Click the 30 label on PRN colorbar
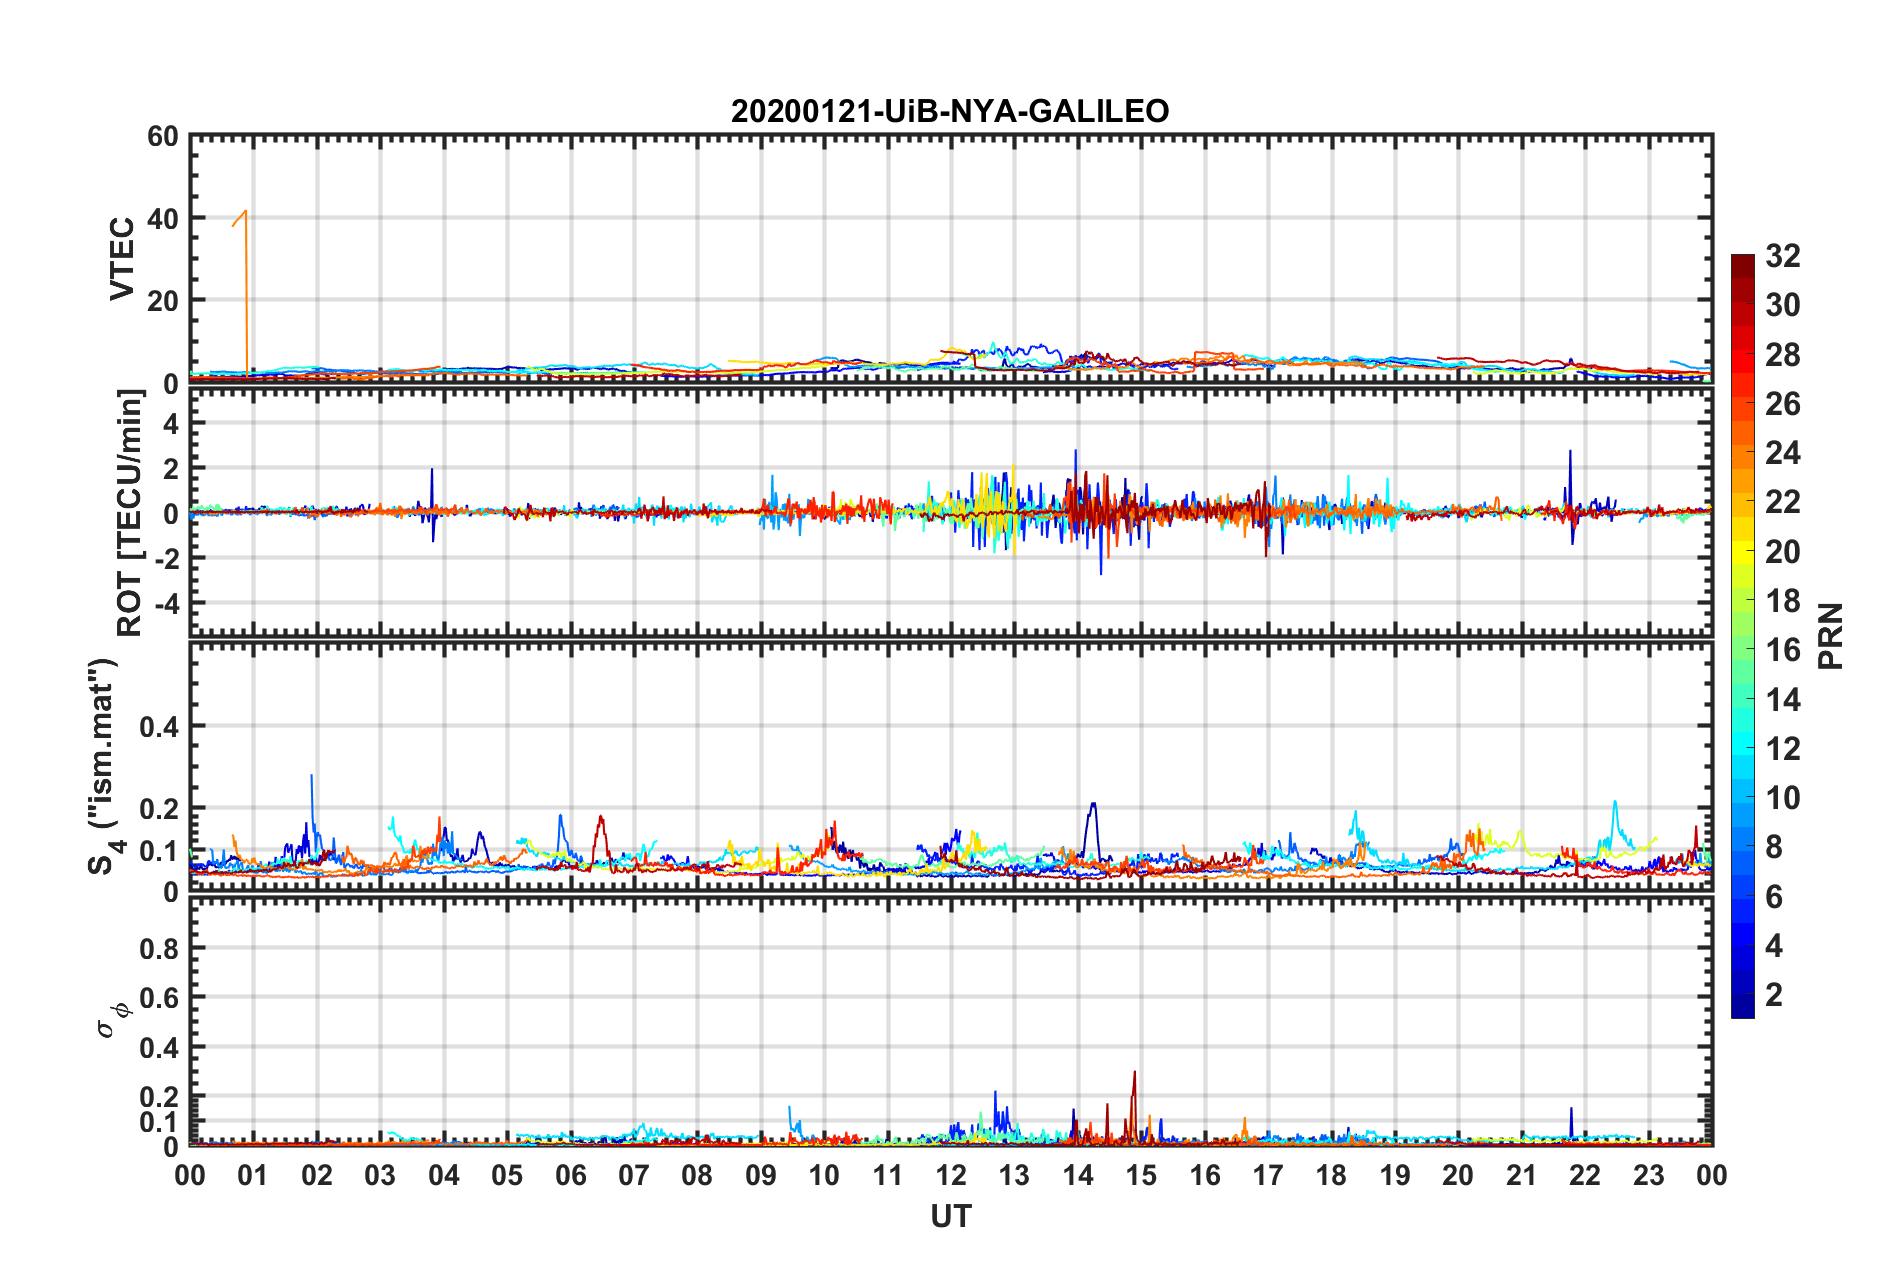 click(x=1782, y=305)
